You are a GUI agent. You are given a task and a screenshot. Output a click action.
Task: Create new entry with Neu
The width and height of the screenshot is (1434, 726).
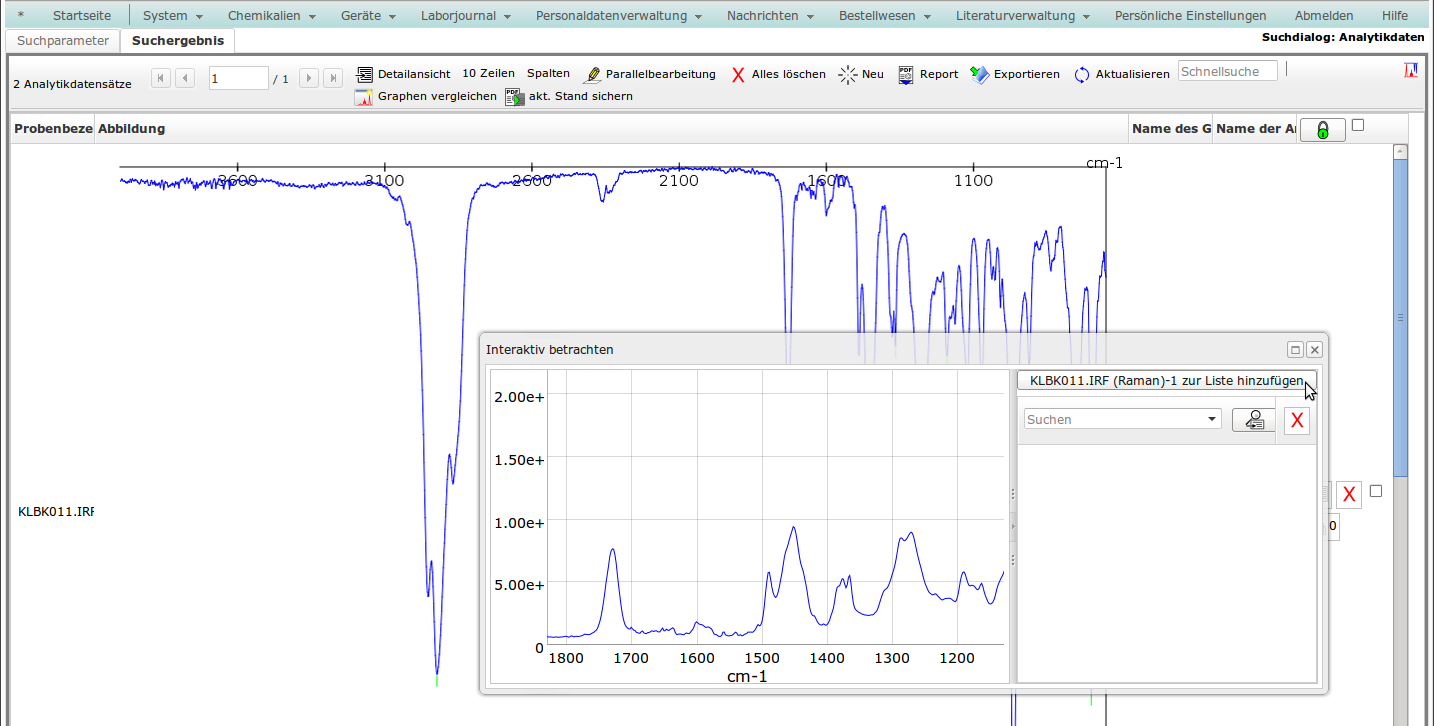(861, 74)
